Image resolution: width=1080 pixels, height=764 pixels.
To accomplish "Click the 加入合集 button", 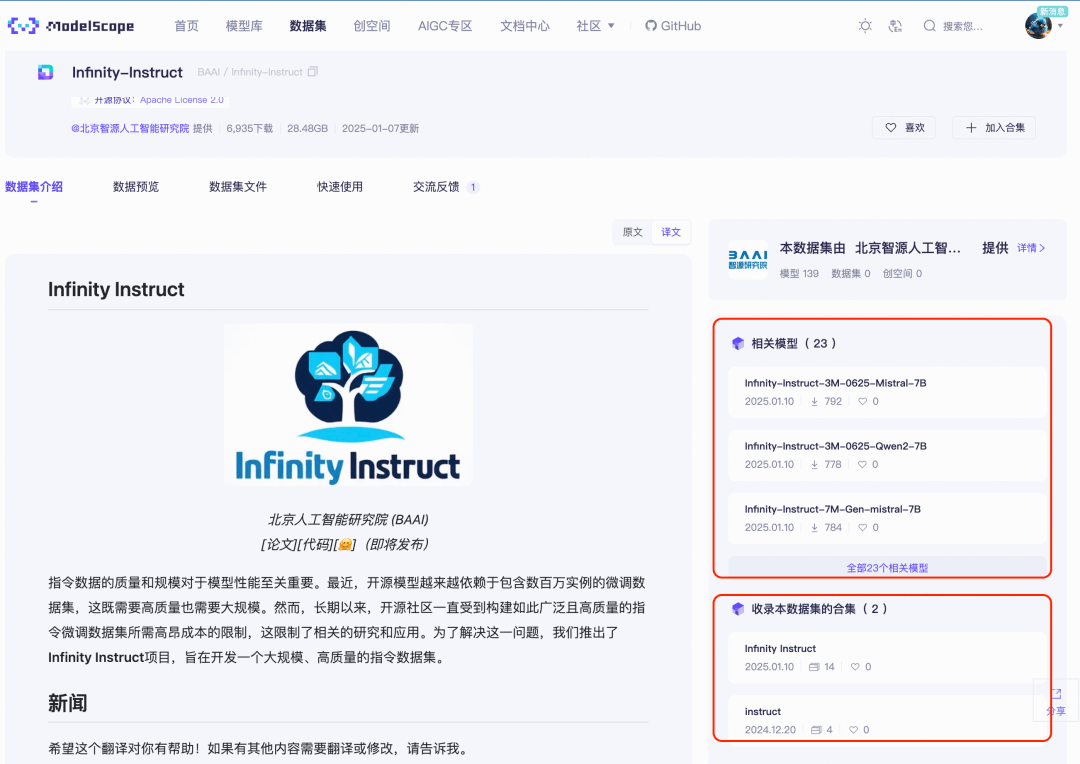I will (994, 127).
